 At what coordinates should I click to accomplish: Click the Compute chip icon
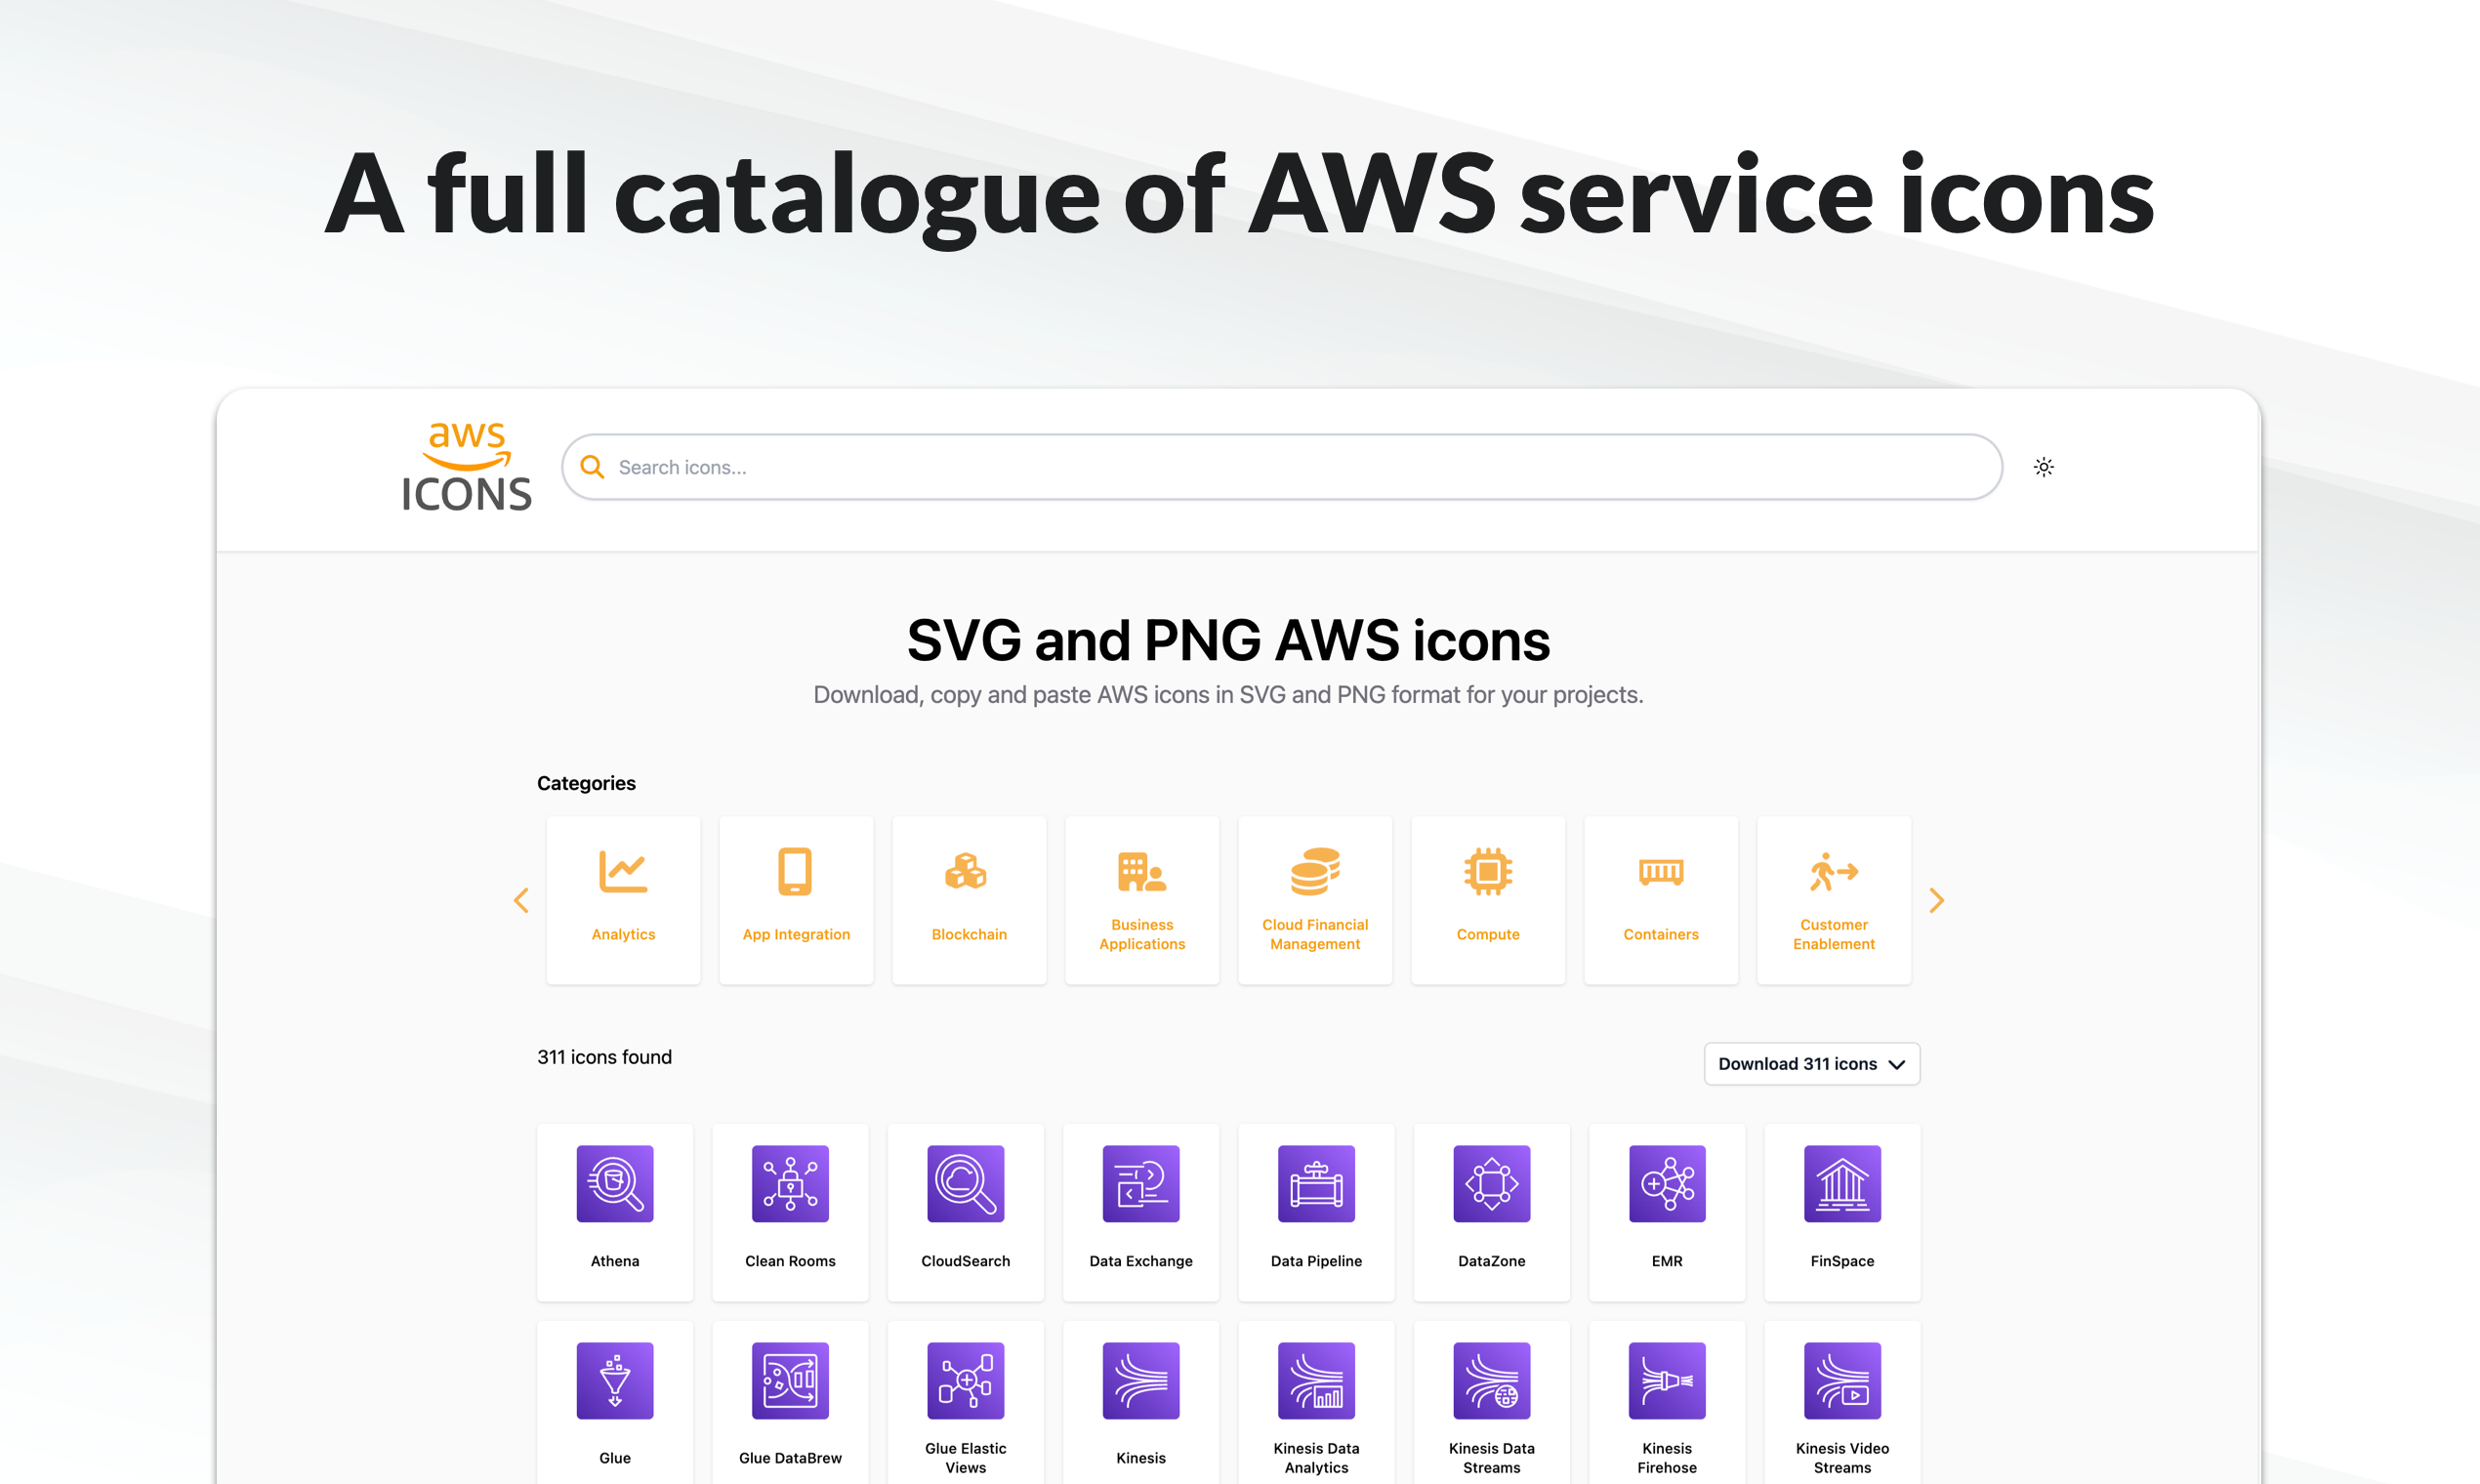(x=1488, y=871)
